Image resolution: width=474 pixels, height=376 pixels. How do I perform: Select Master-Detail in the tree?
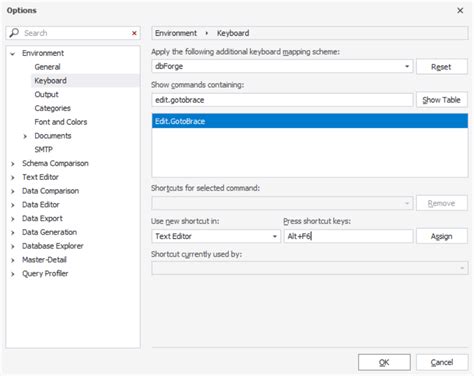click(x=44, y=260)
